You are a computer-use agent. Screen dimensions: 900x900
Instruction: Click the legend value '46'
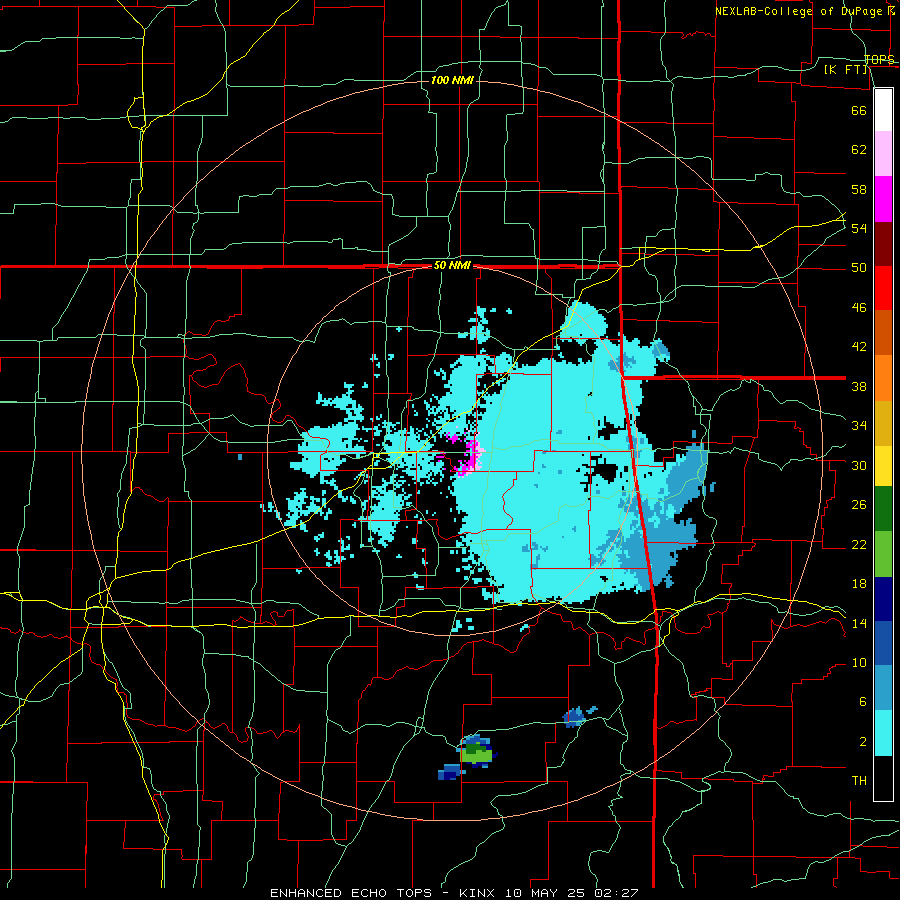(x=859, y=308)
